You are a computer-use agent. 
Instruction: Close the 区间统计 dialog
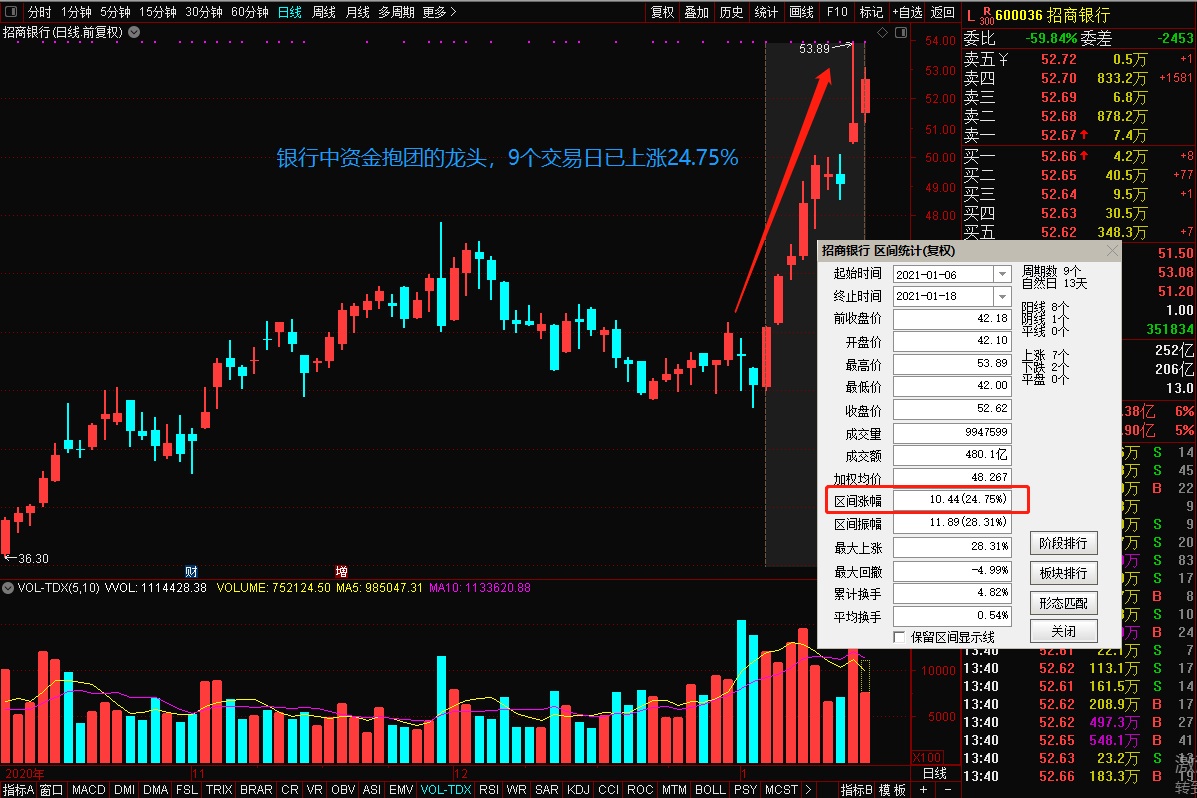click(x=1112, y=250)
